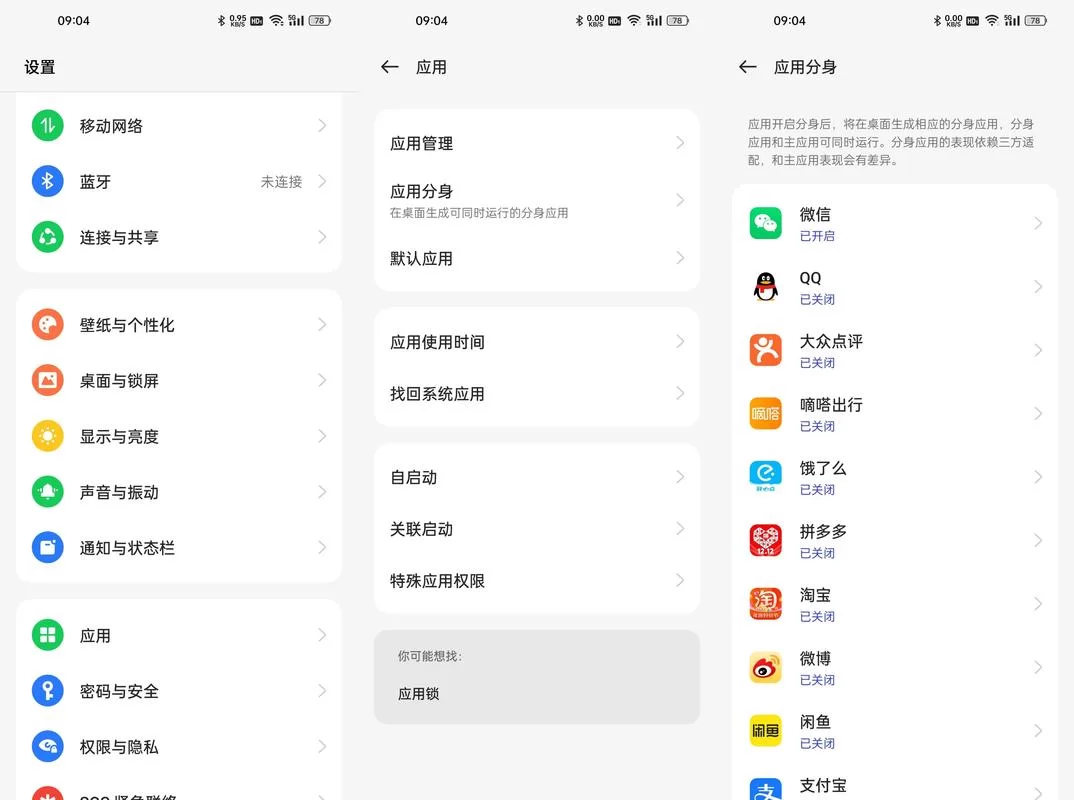Screen dimensions: 1074x800
Task: Tap the 淘宝 app icon
Action: click(766, 603)
